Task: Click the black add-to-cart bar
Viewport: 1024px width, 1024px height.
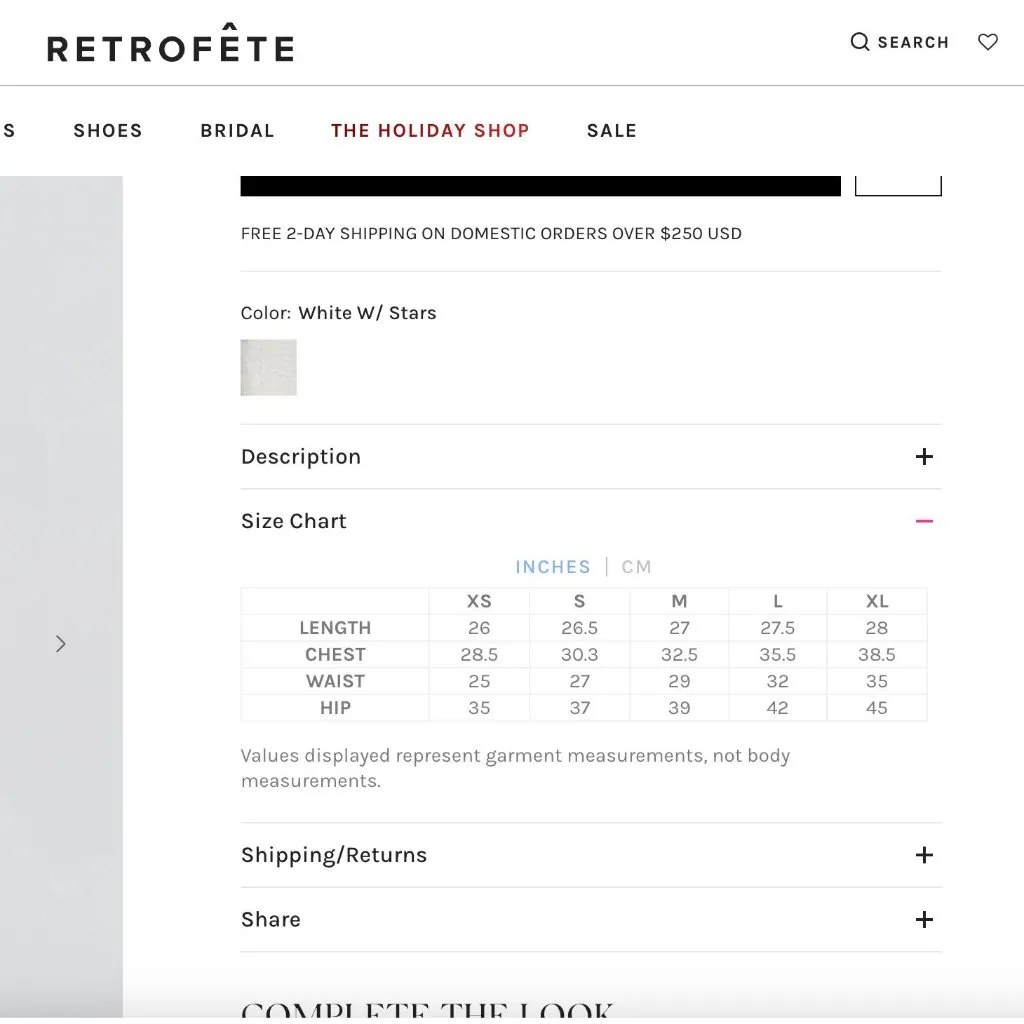Action: tap(540, 186)
